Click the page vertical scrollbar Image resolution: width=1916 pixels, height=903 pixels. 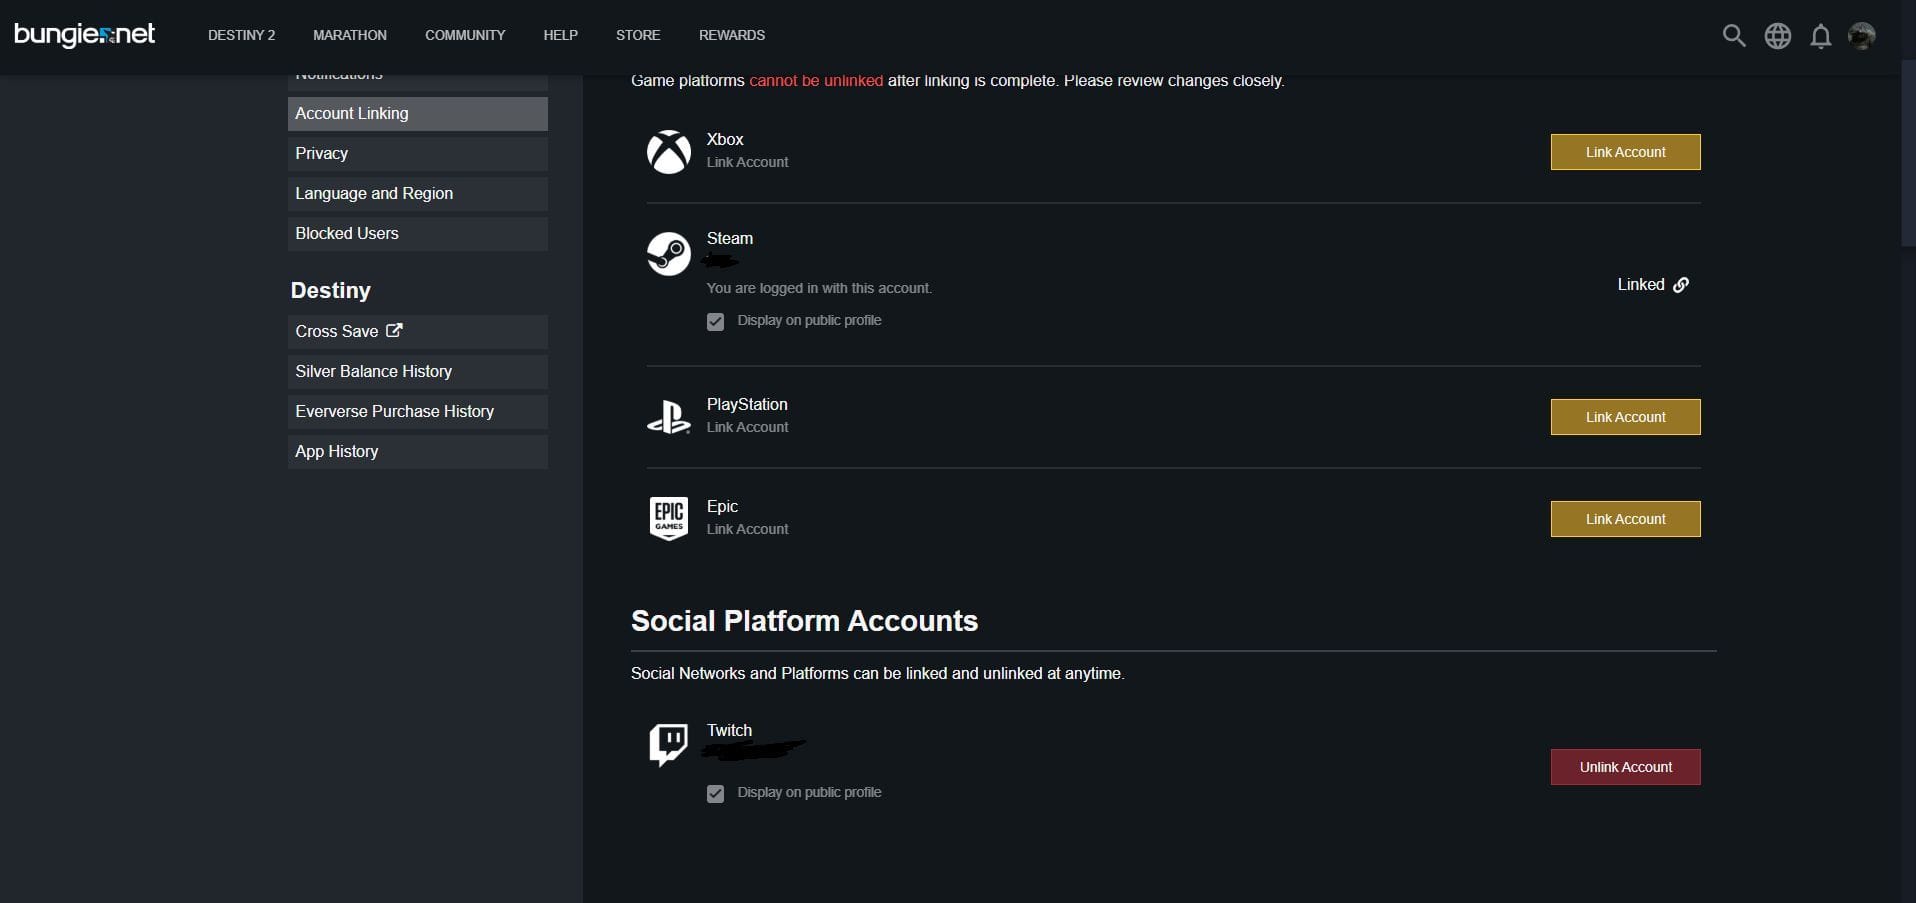tap(1907, 160)
